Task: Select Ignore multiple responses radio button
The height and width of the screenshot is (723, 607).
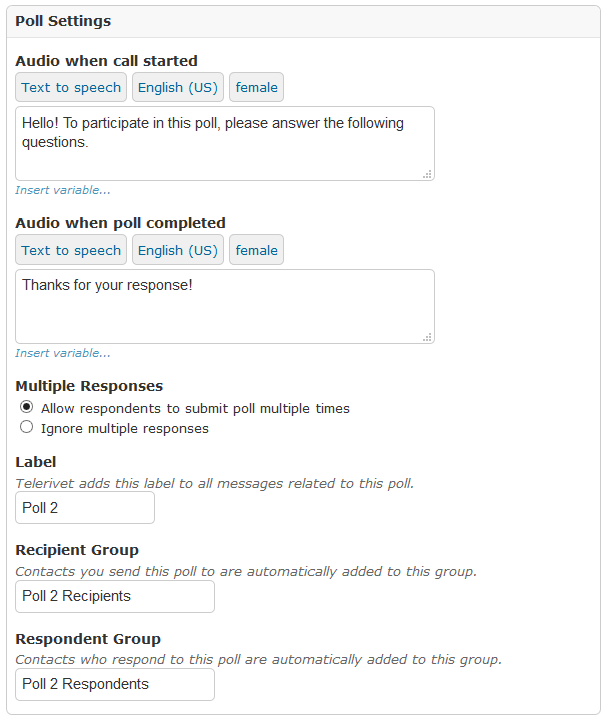Action: click(x=27, y=427)
